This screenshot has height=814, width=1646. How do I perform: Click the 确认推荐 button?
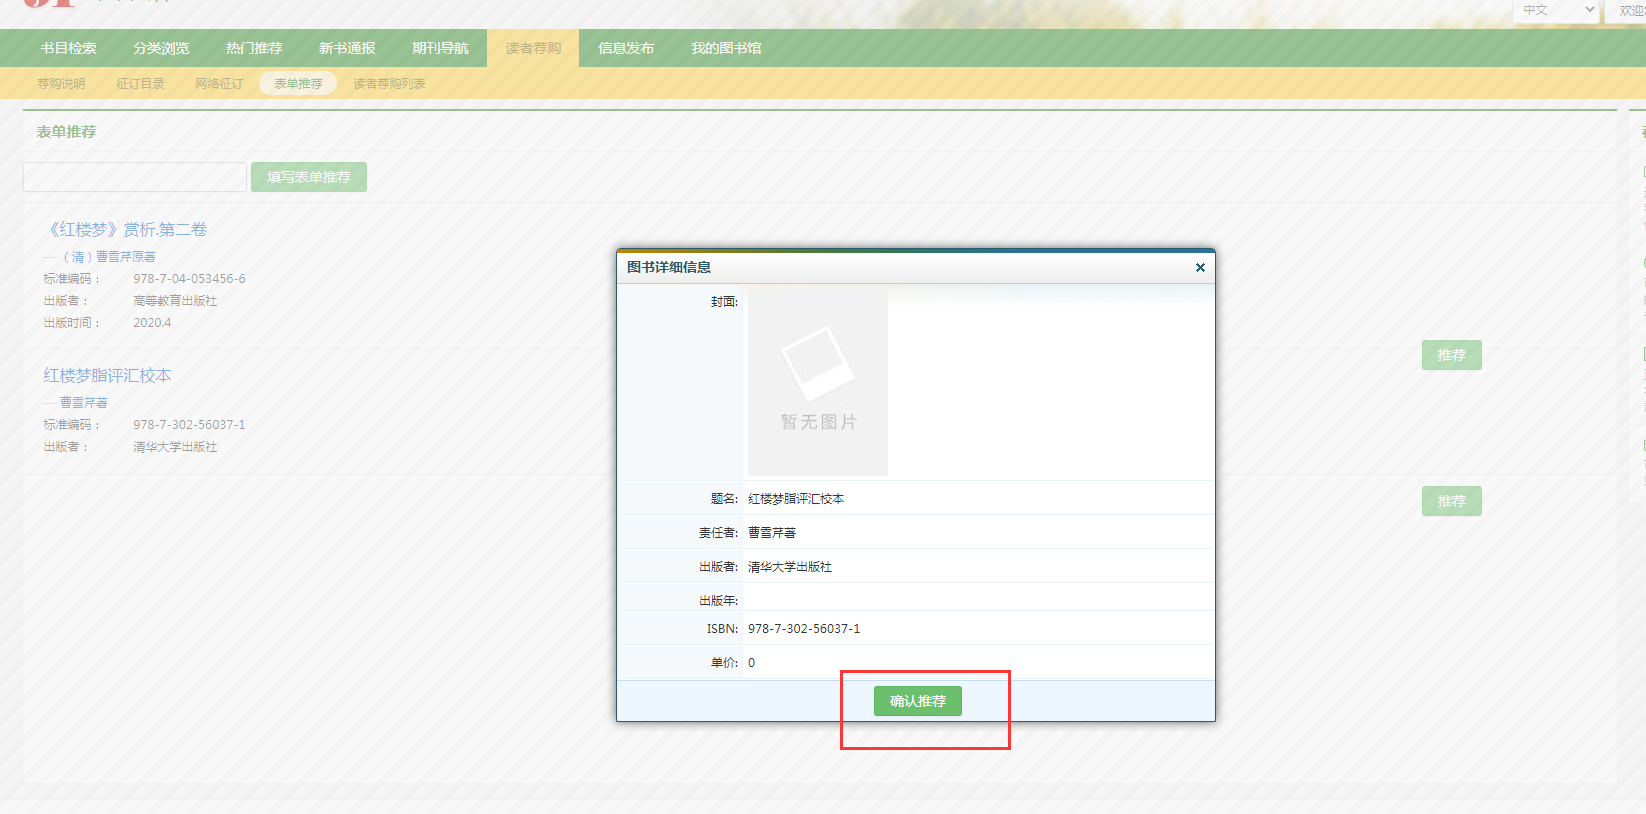(917, 701)
